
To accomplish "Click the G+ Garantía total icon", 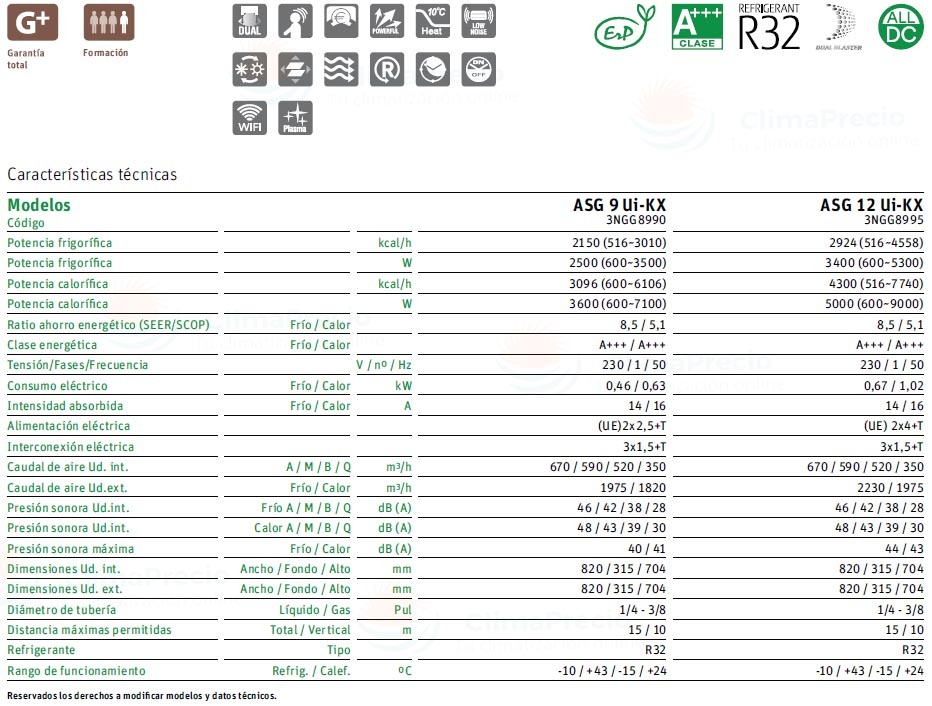I will (x=32, y=22).
